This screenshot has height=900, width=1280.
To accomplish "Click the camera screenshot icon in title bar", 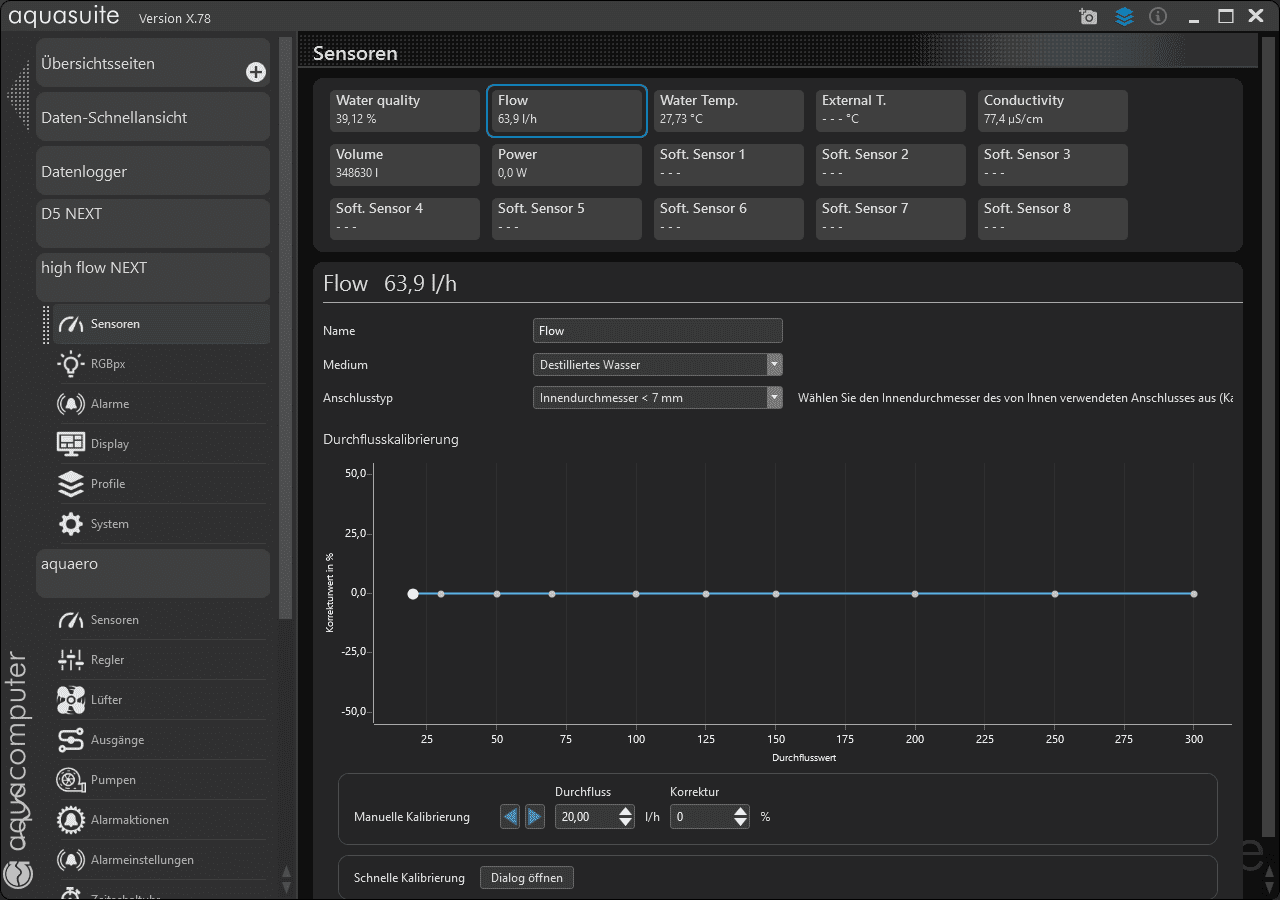I will coord(1088,16).
